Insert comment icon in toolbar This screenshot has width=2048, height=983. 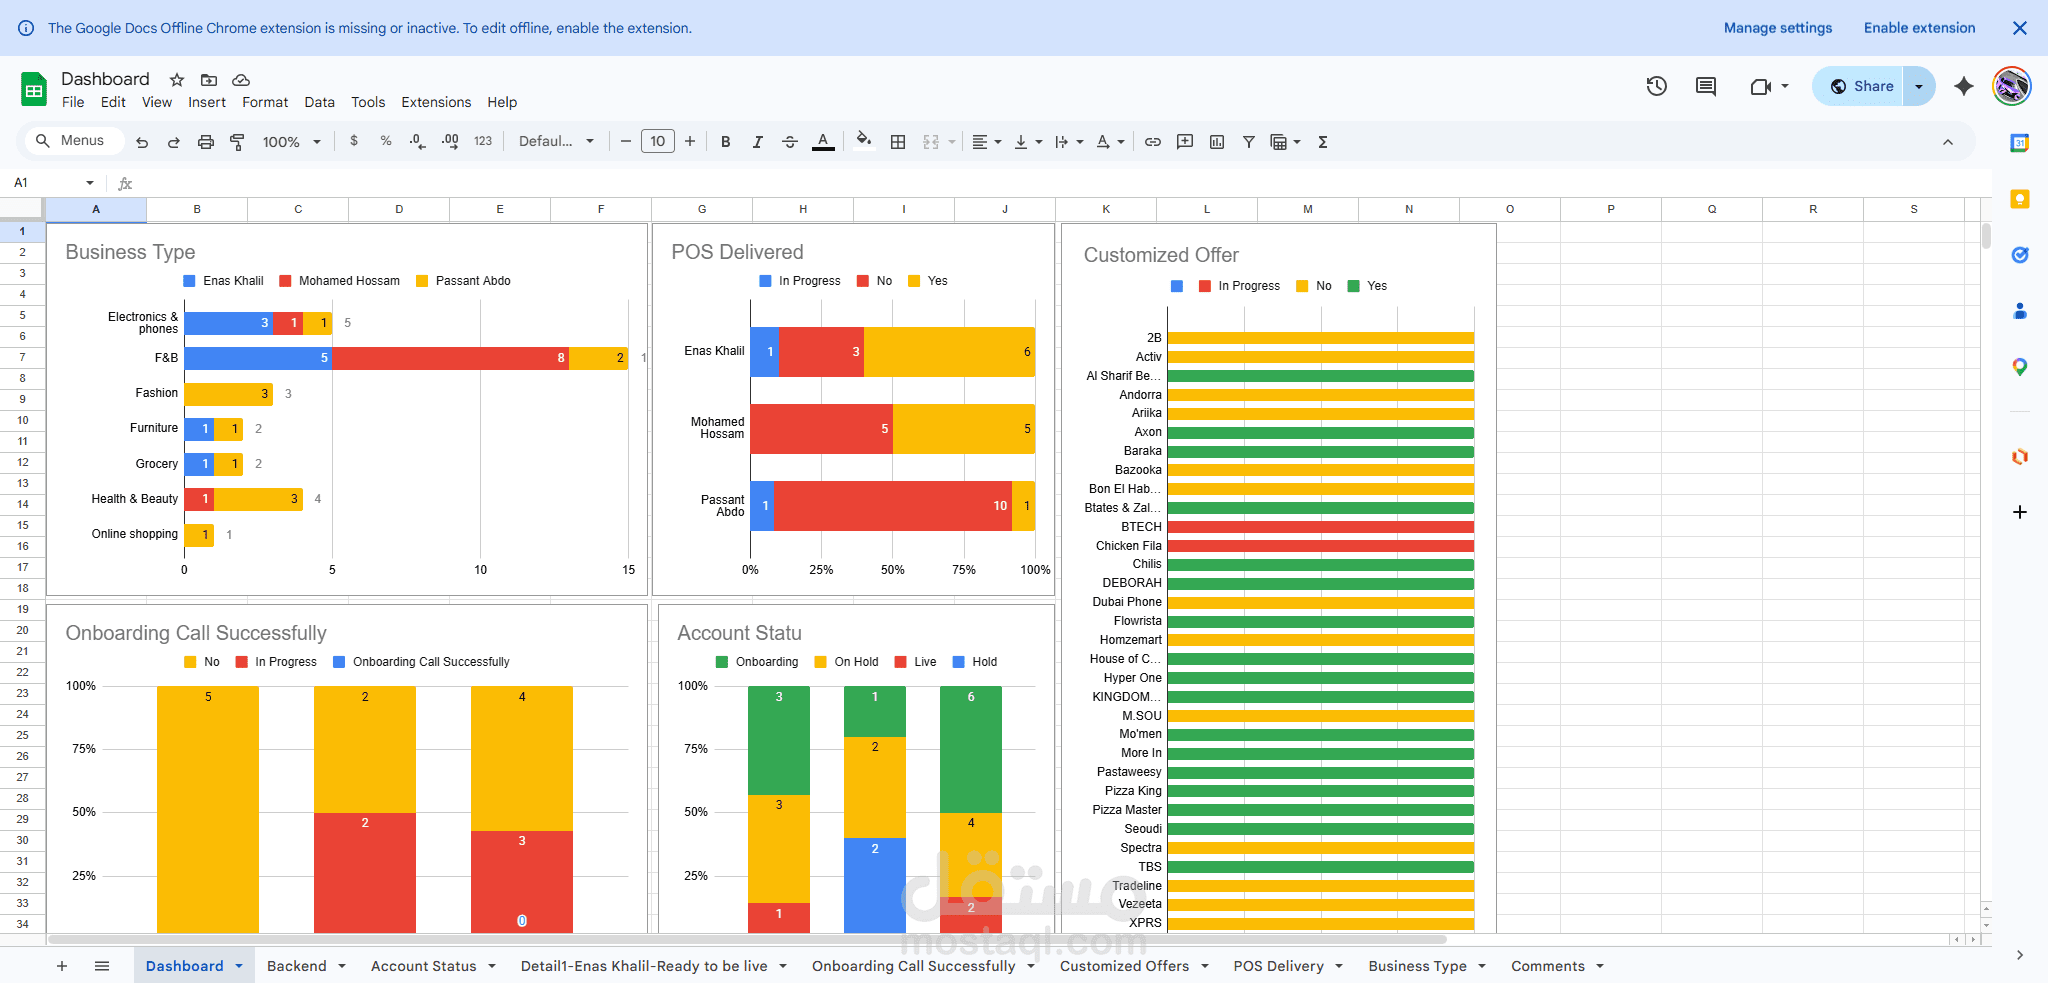pos(1185,142)
